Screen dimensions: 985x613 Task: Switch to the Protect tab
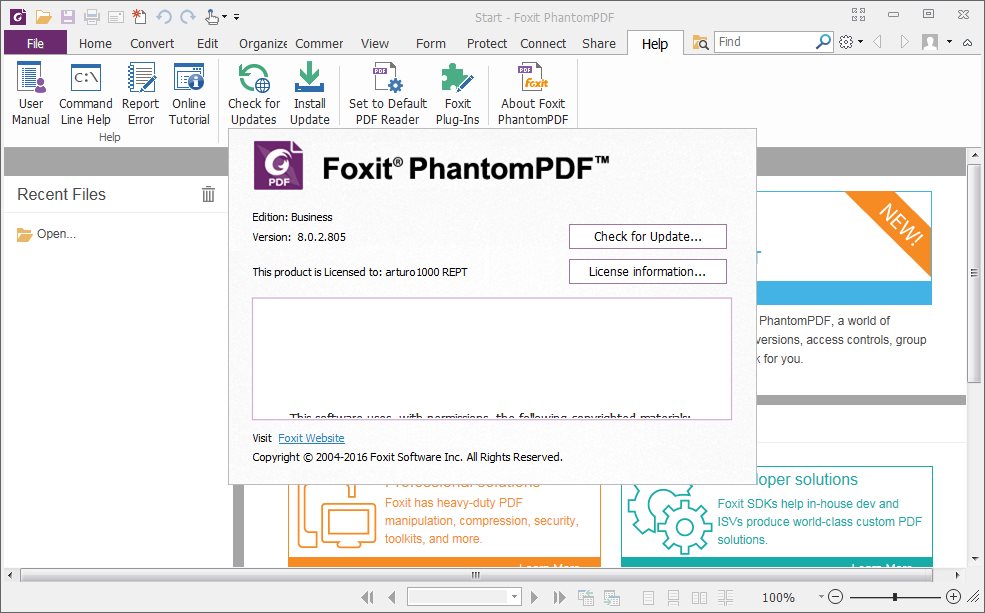point(487,43)
